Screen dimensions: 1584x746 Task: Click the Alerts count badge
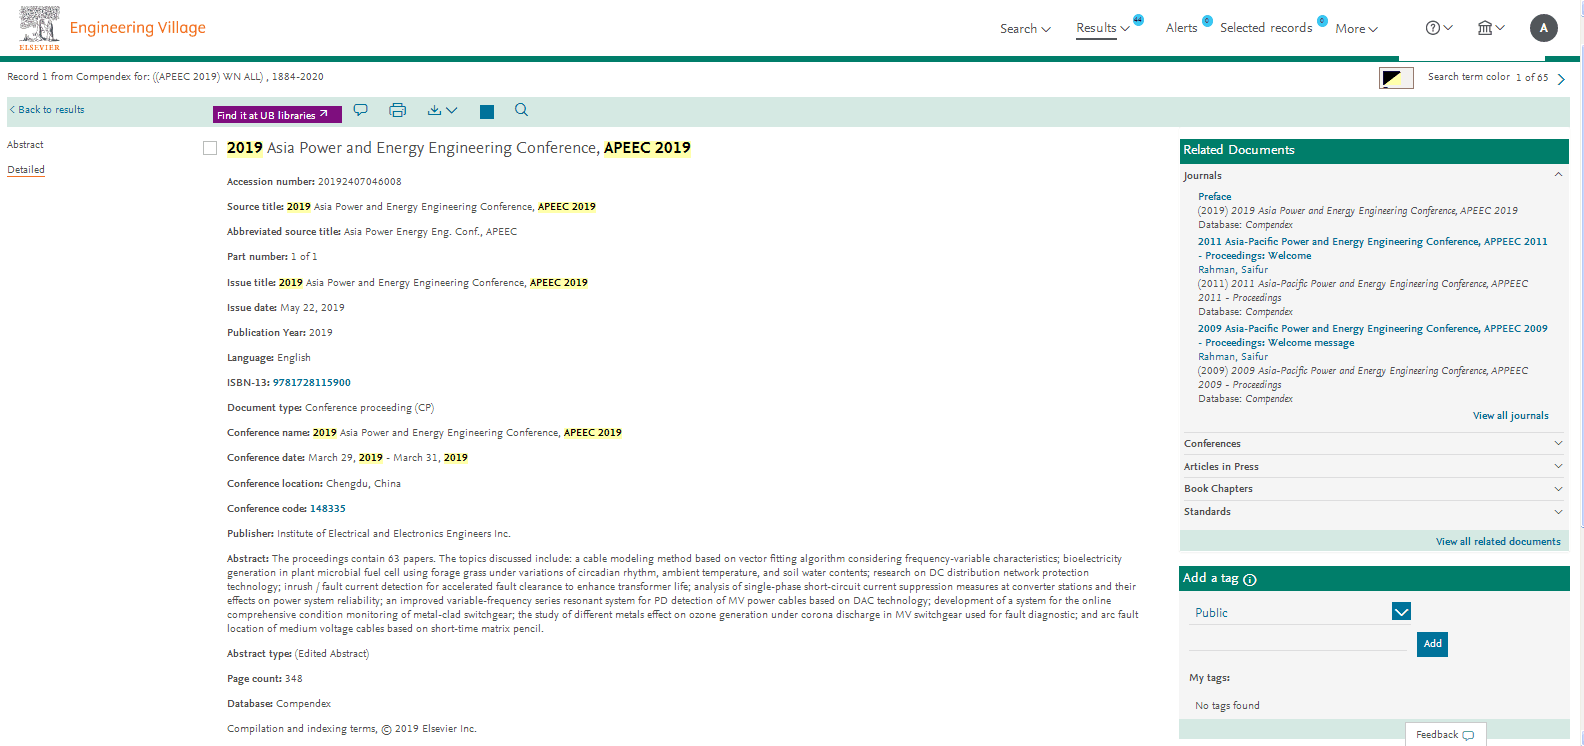click(1207, 21)
